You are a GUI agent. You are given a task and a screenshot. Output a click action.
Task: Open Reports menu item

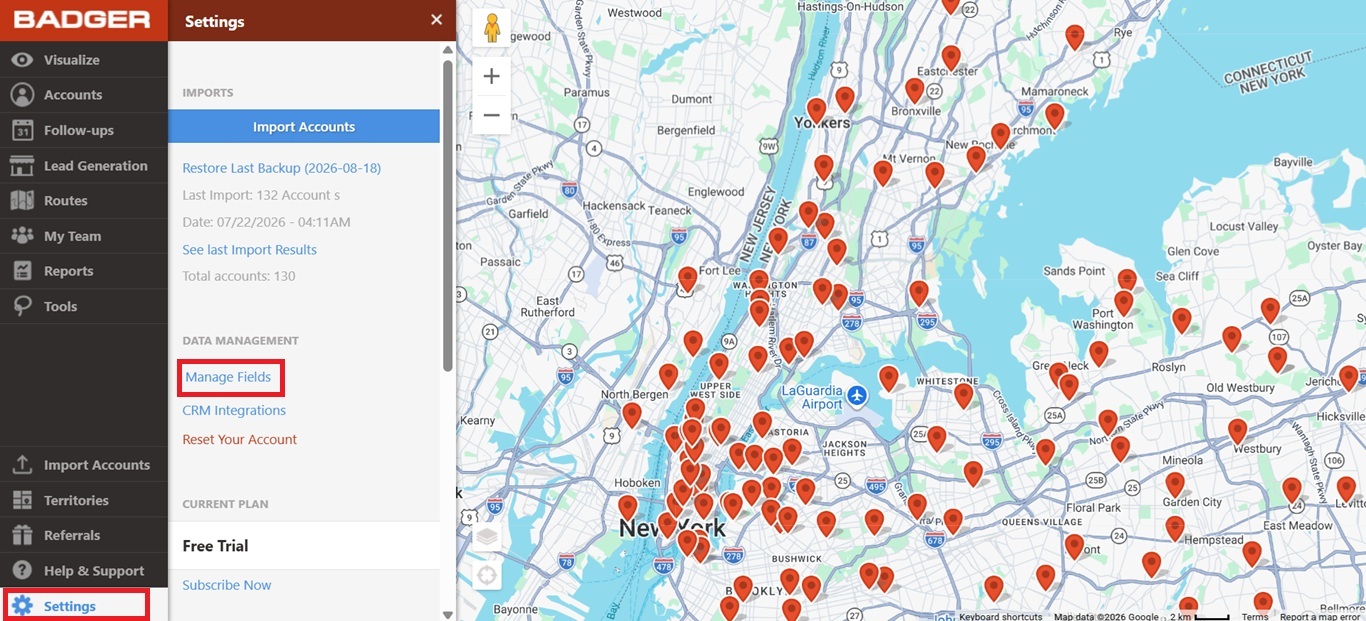click(84, 271)
